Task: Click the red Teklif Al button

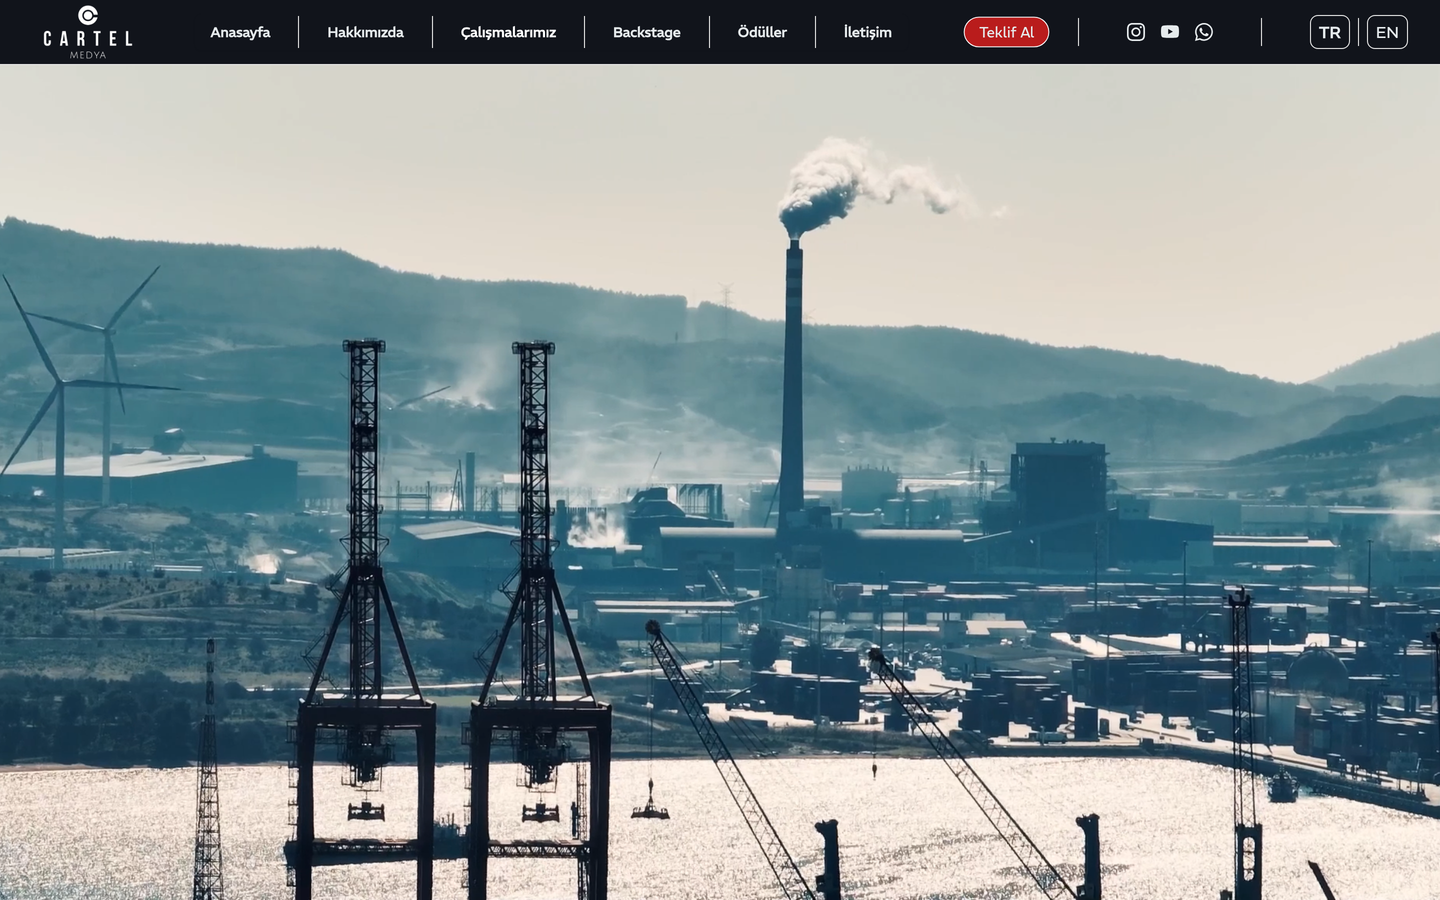Action: tap(1006, 32)
